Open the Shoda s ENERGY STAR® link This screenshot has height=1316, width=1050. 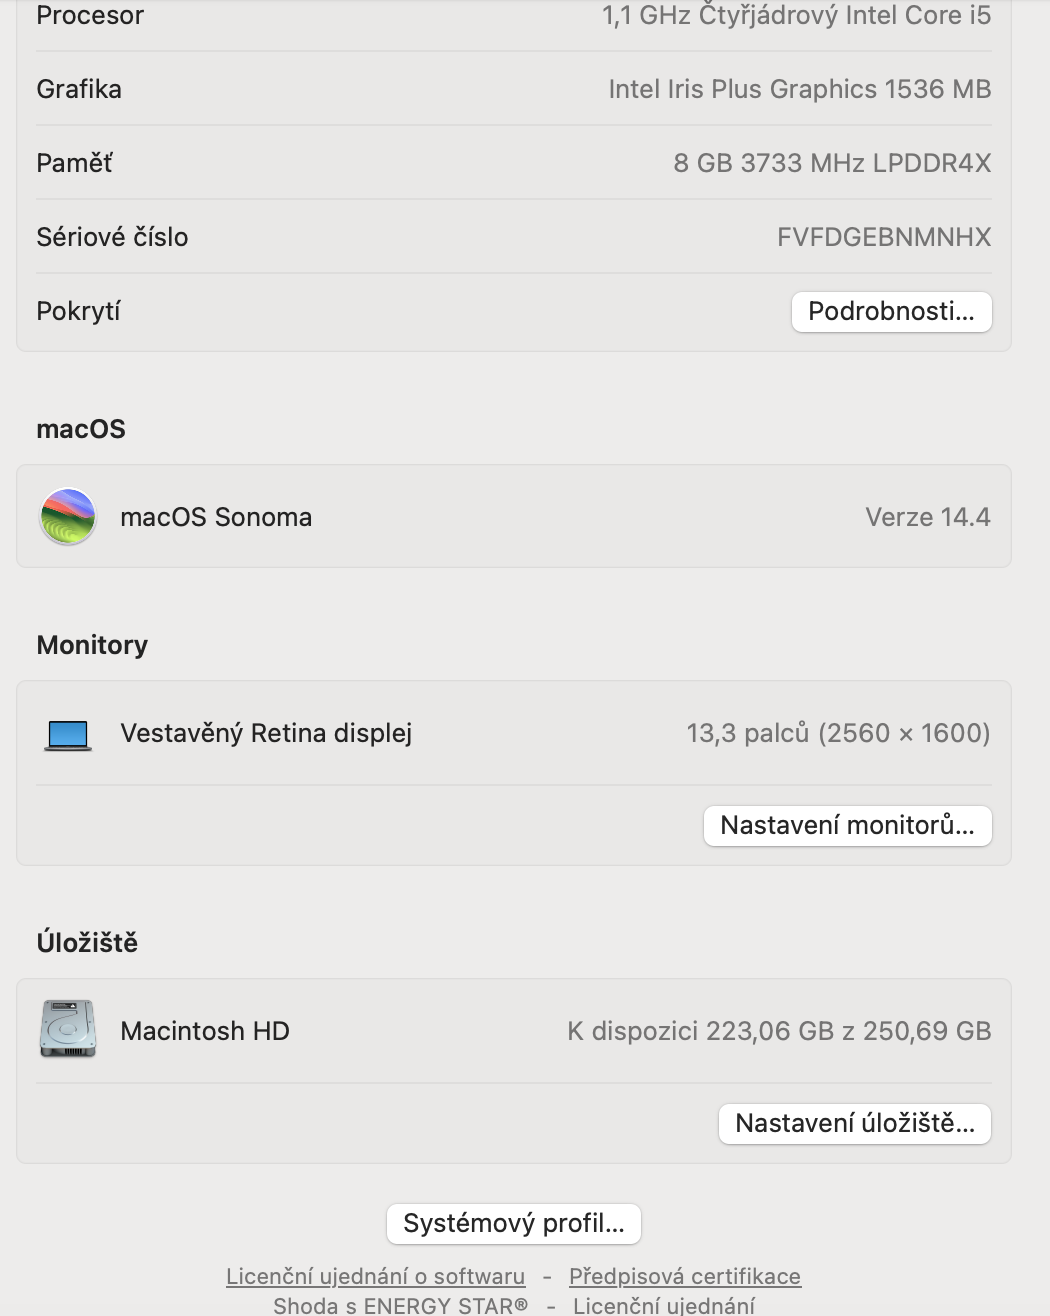tap(400, 1305)
